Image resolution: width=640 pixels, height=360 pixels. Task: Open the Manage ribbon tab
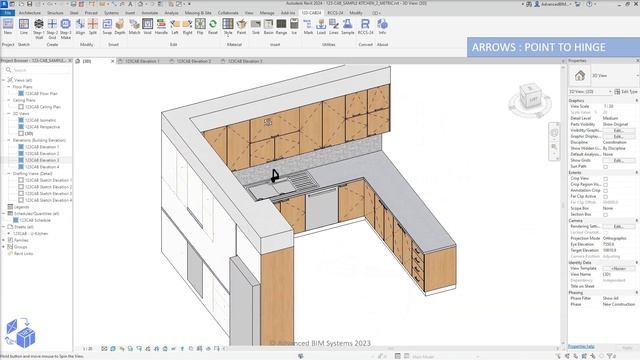click(267, 13)
